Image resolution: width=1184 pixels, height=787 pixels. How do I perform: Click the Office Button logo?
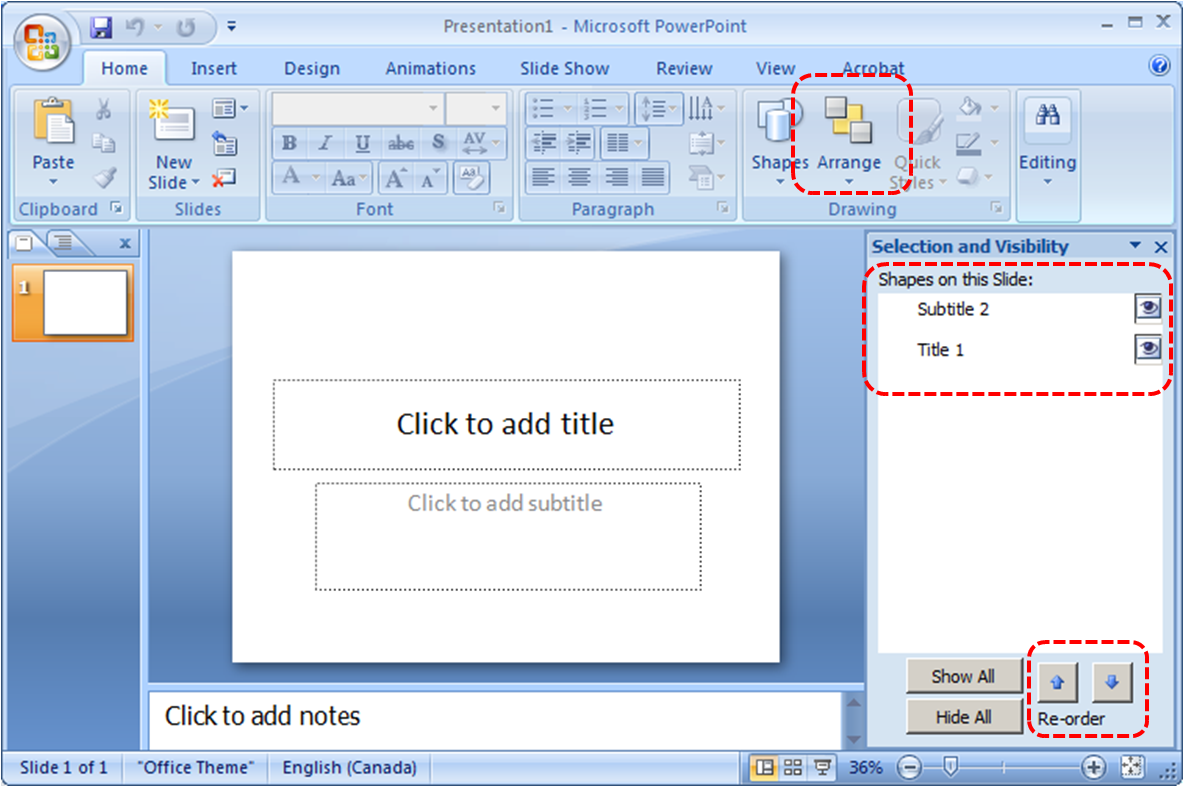(x=41, y=41)
